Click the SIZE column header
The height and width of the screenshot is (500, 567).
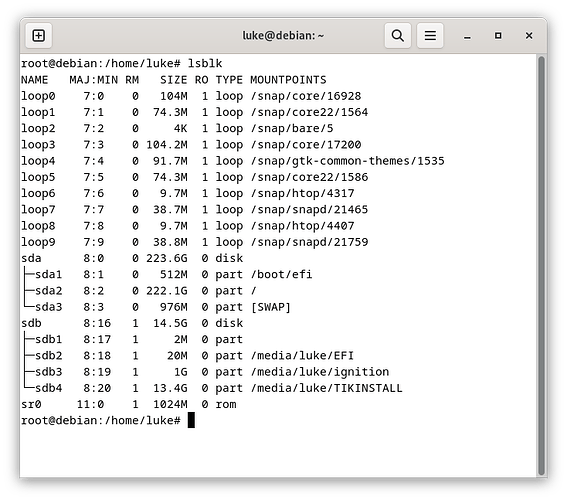[174, 80]
